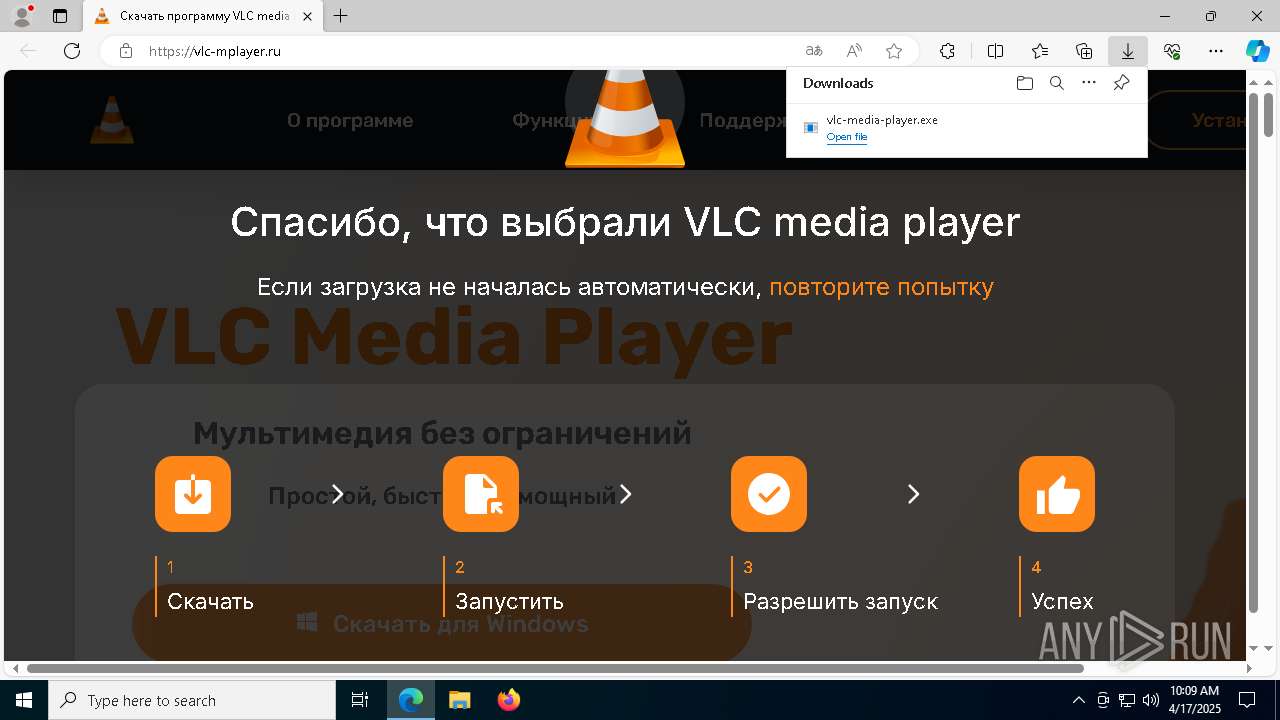
Task: Open Collections icon
Action: 1084,51
